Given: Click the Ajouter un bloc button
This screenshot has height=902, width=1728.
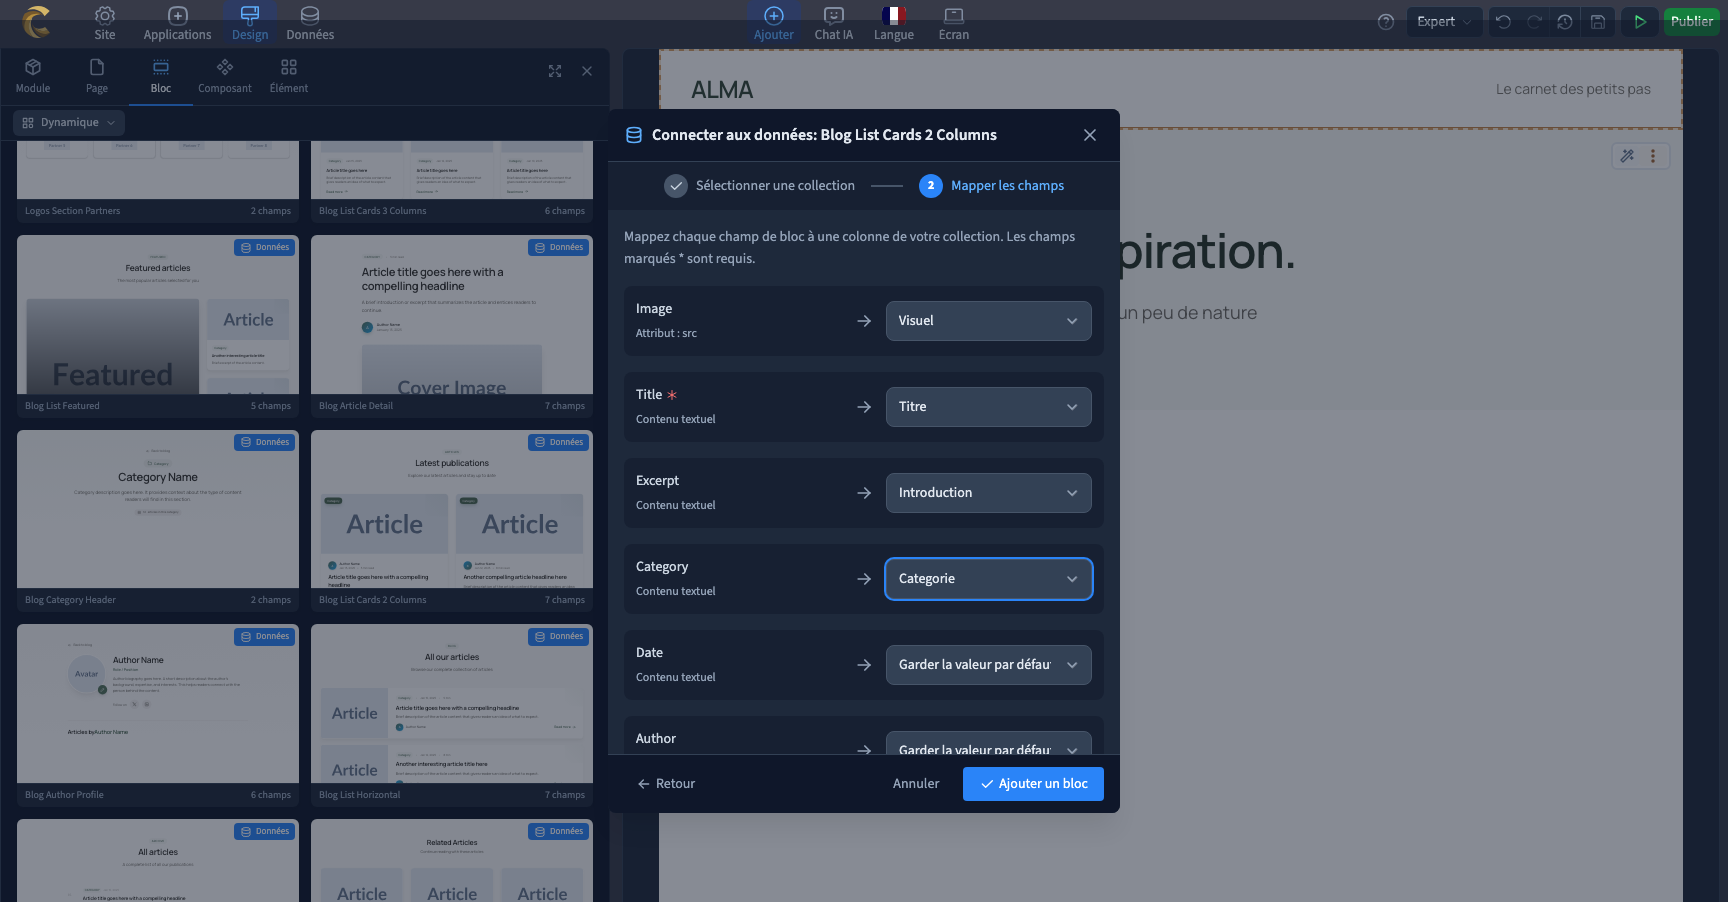Looking at the screenshot, I should [1033, 784].
